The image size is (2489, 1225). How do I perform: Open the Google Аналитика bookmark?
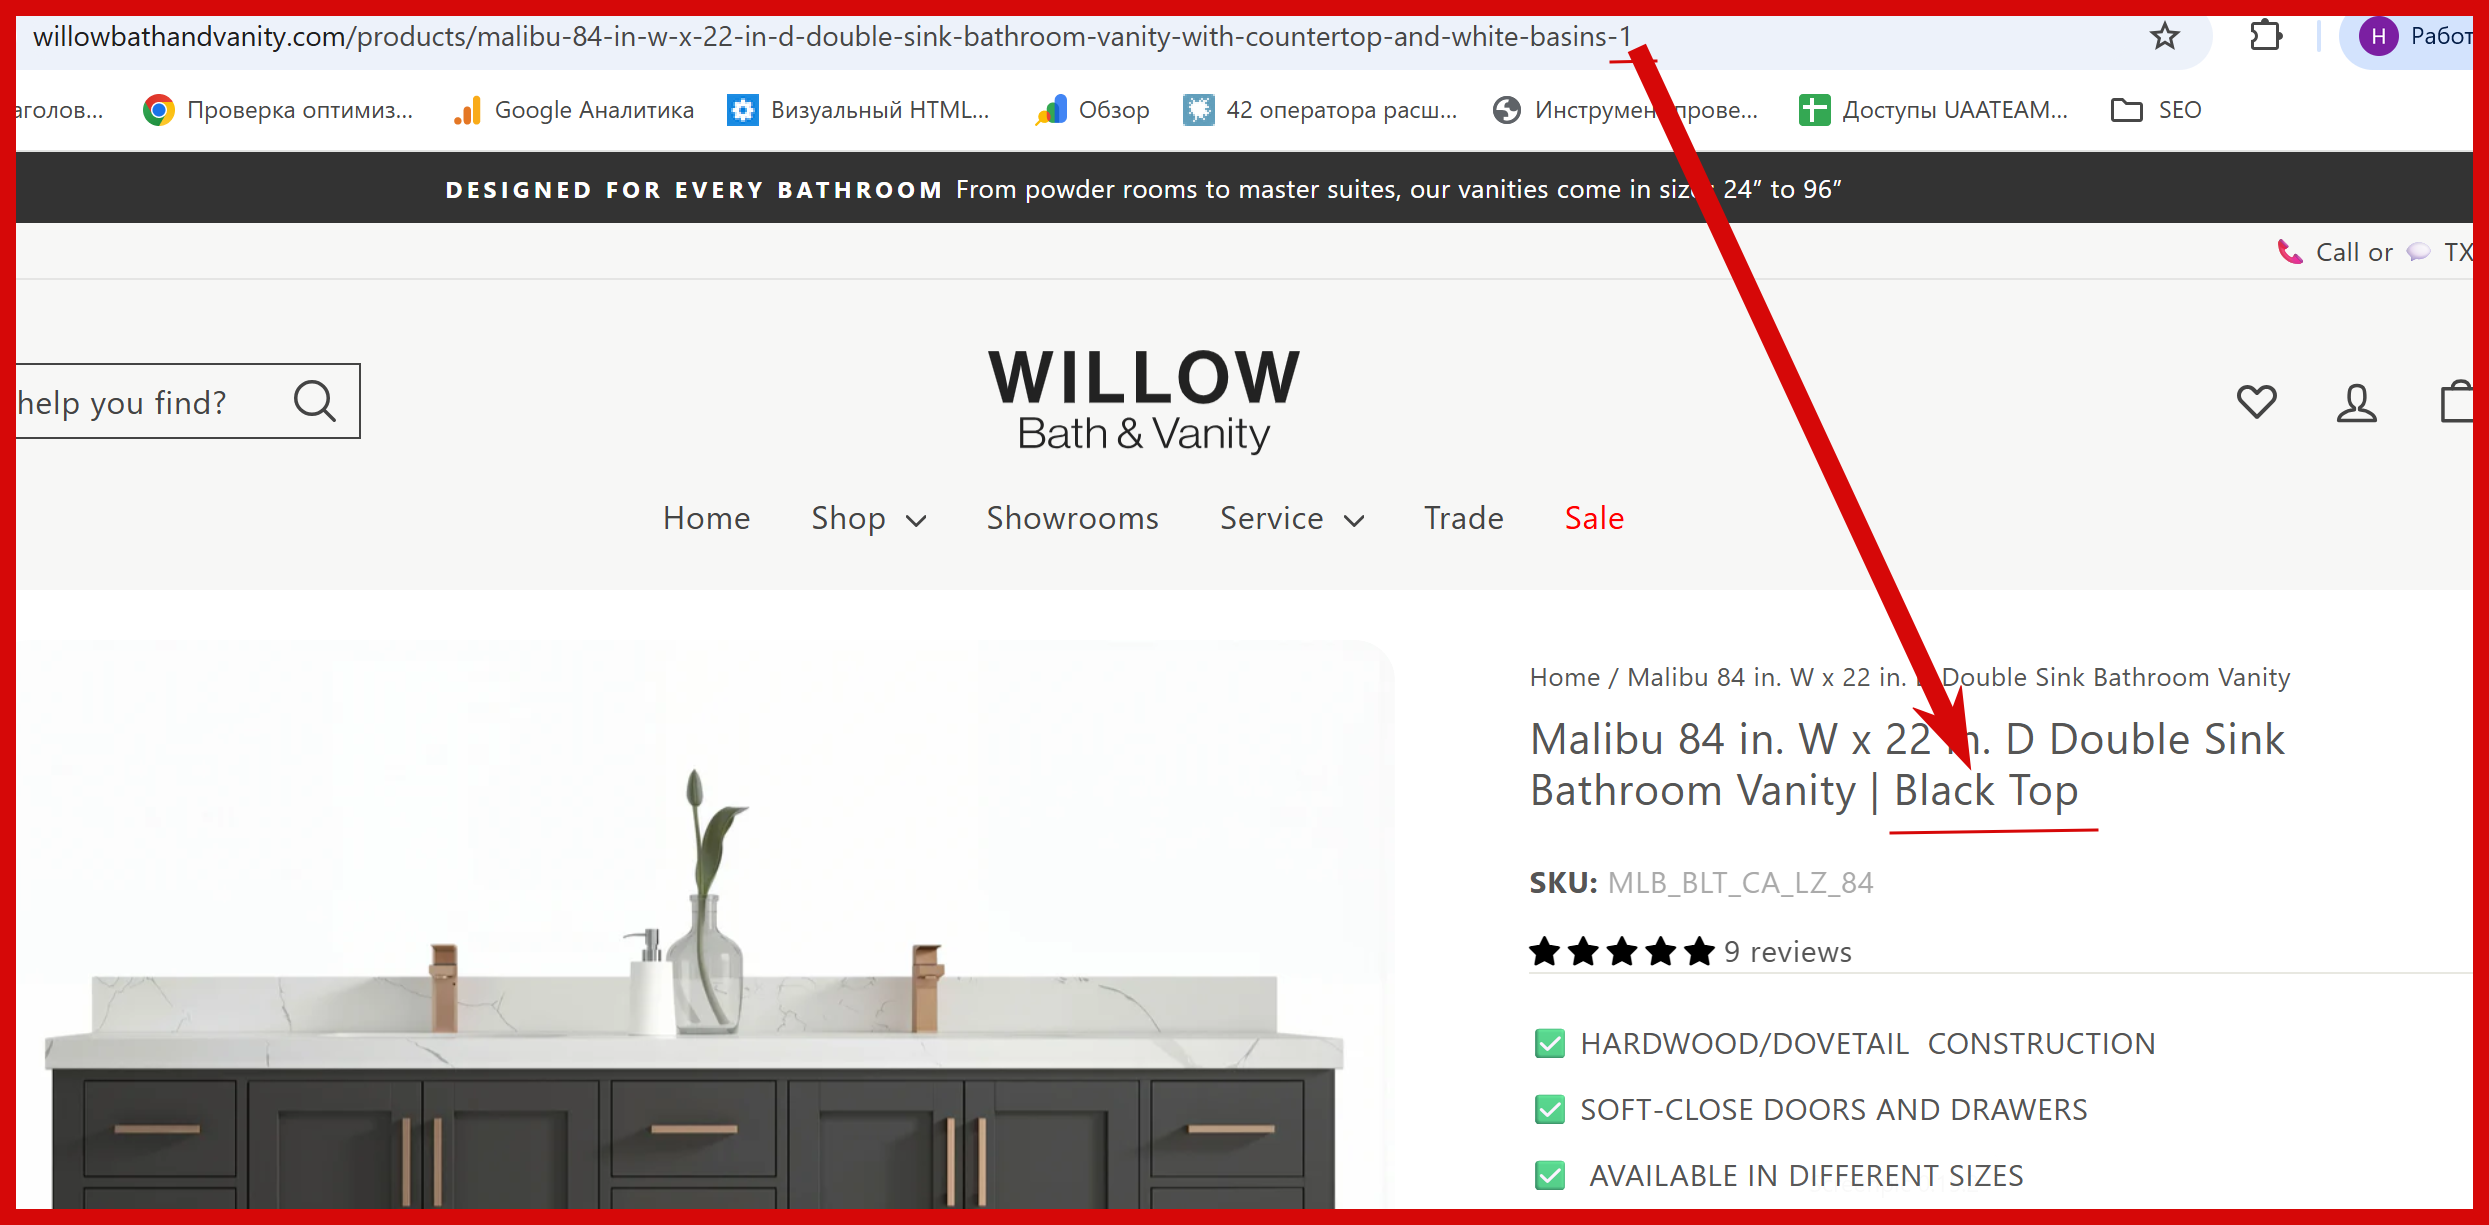tap(573, 110)
